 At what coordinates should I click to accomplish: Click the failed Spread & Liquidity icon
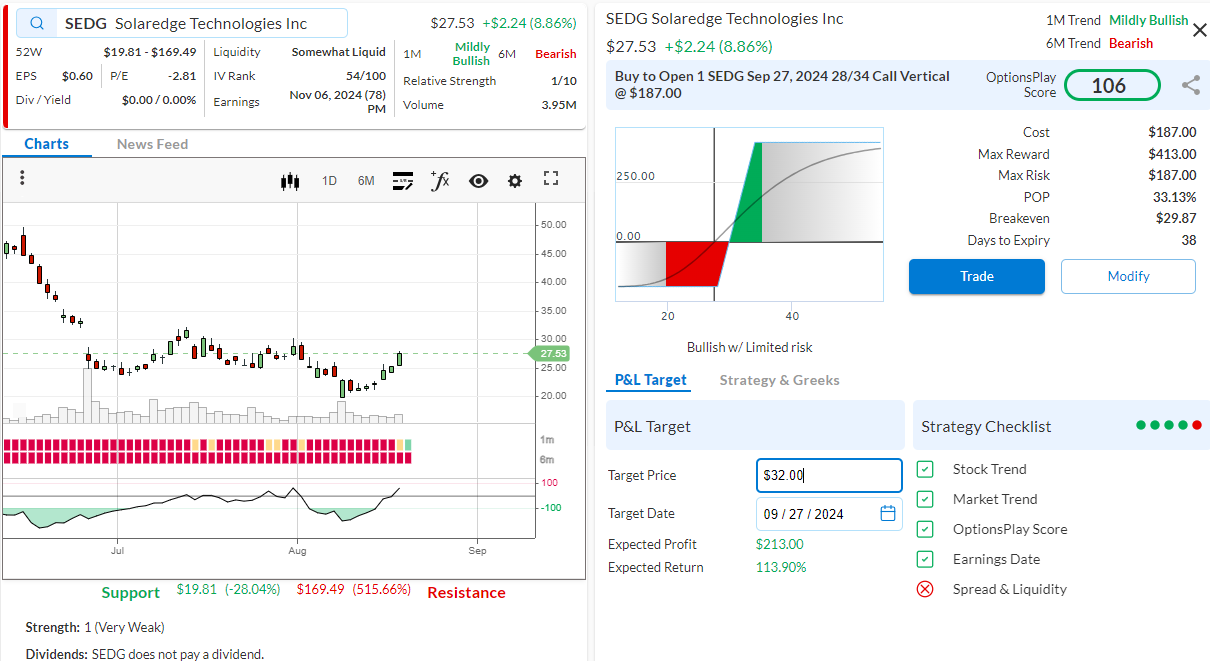click(925, 589)
